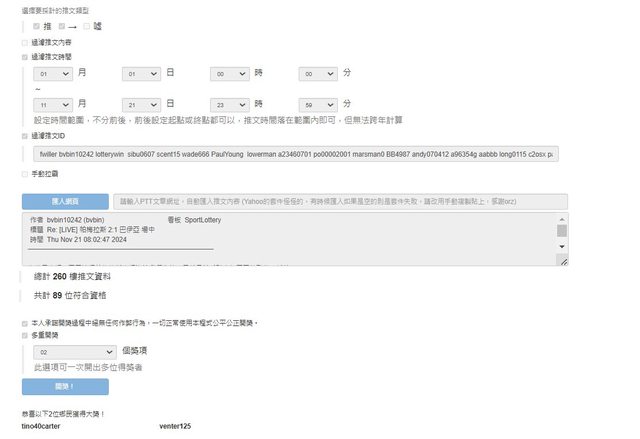Toggle the 噓 boo type checkbox
The width and height of the screenshot is (640, 439).
[87, 26]
